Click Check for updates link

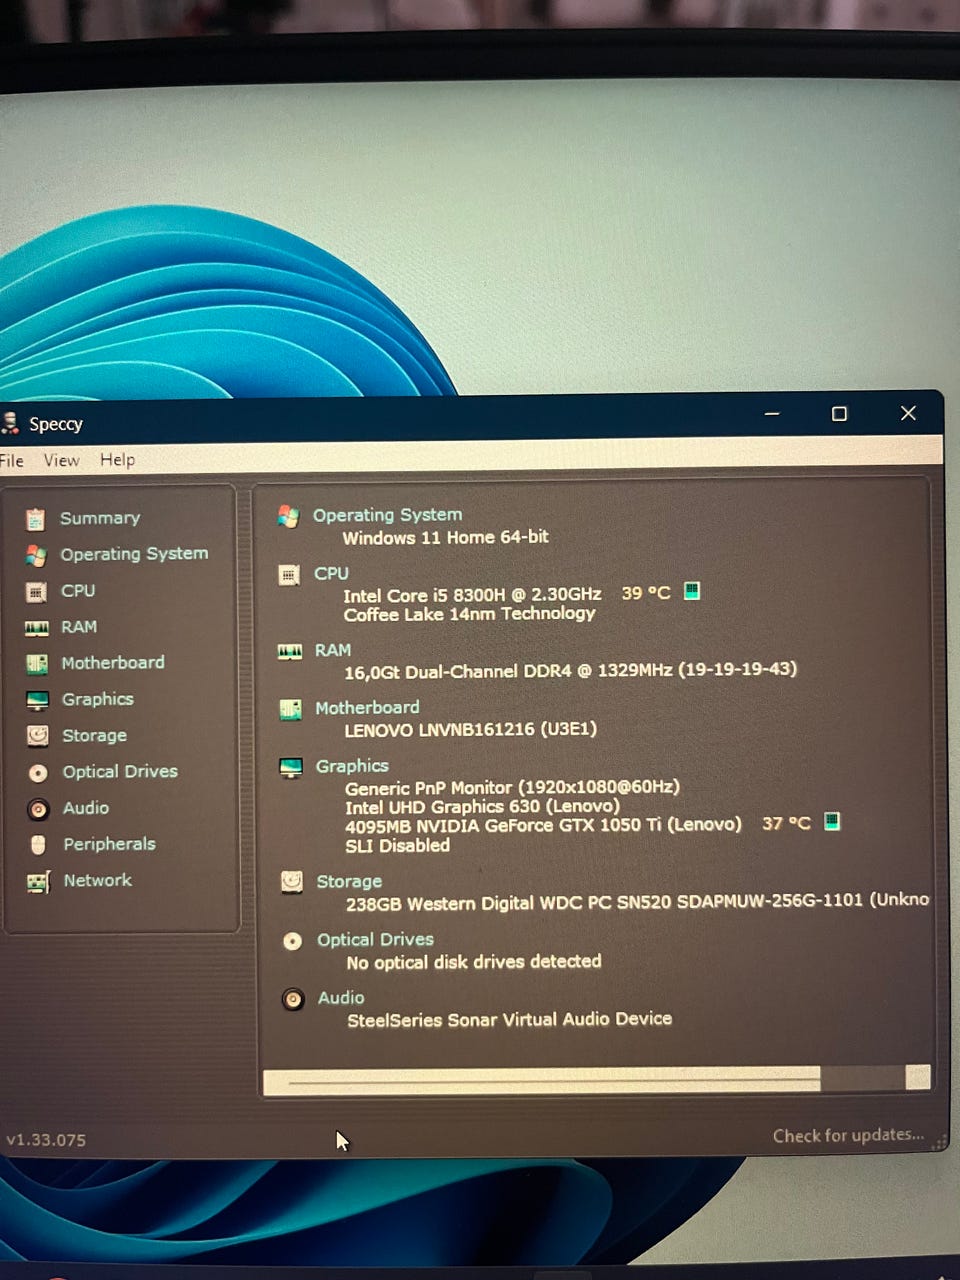[848, 1135]
